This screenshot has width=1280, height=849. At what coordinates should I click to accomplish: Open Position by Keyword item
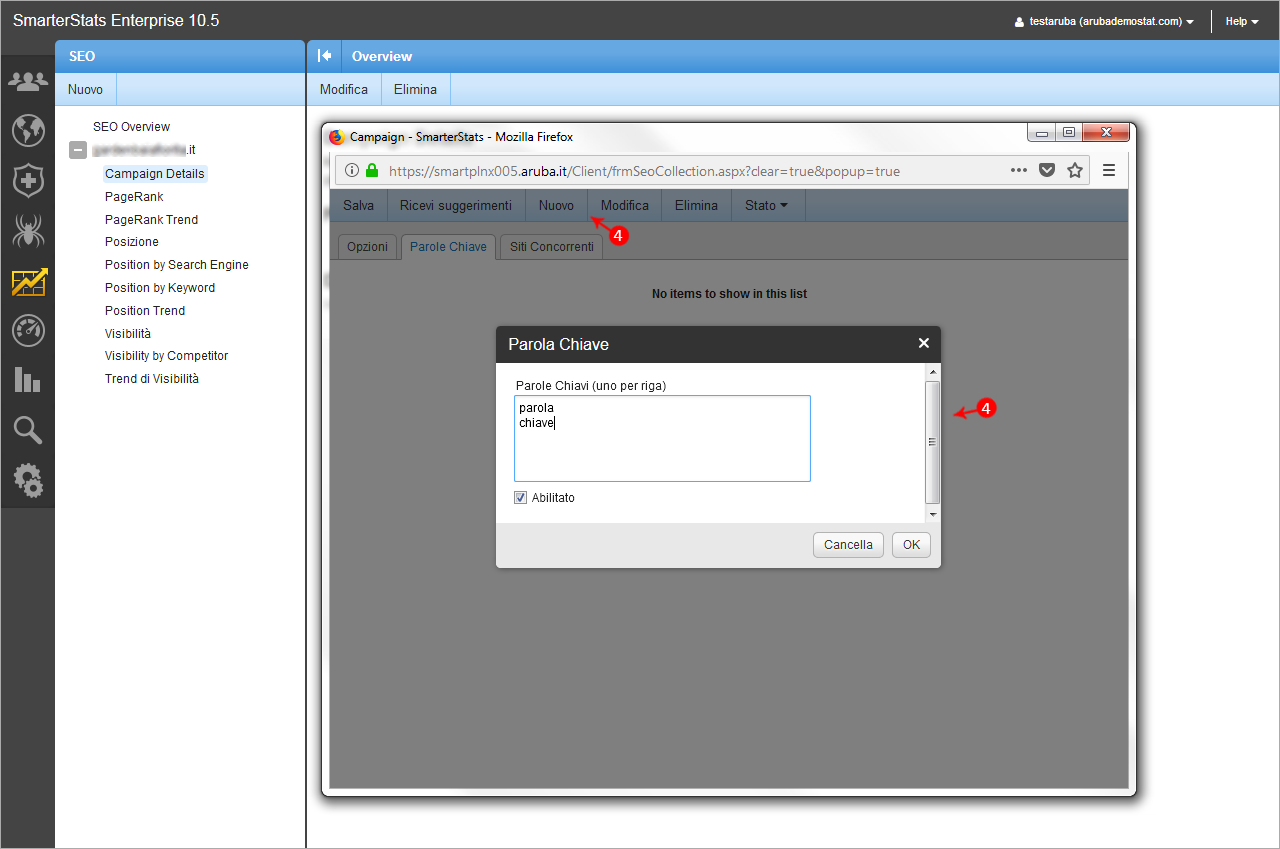(x=160, y=288)
